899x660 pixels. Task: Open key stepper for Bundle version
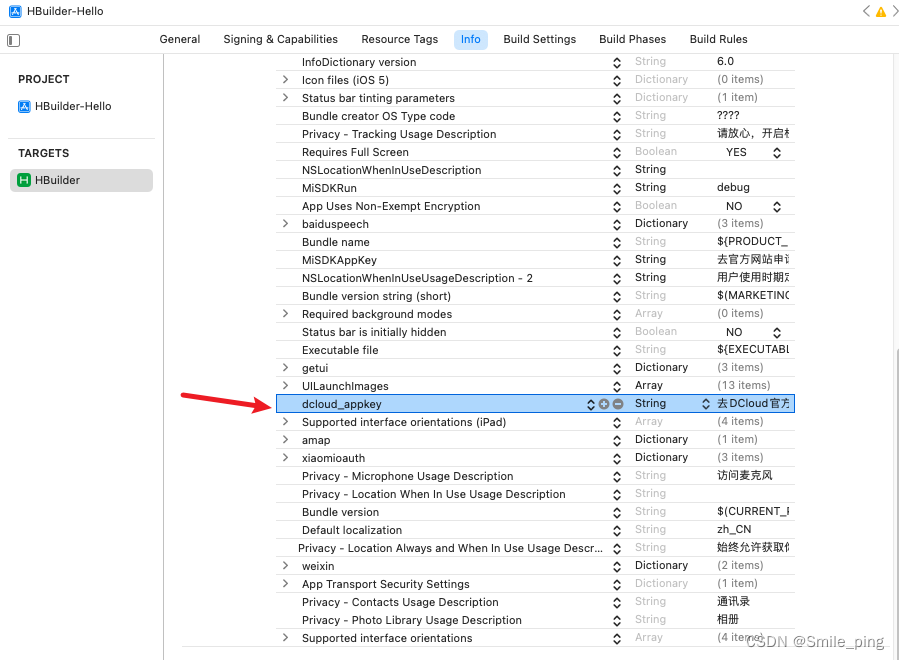pyautogui.click(x=617, y=513)
